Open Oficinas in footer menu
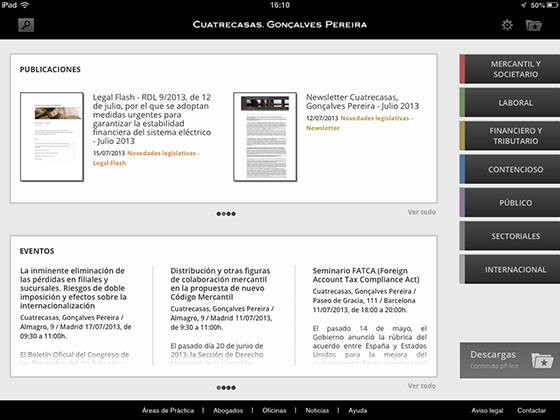Screen dimensions: 560x420 274,410
